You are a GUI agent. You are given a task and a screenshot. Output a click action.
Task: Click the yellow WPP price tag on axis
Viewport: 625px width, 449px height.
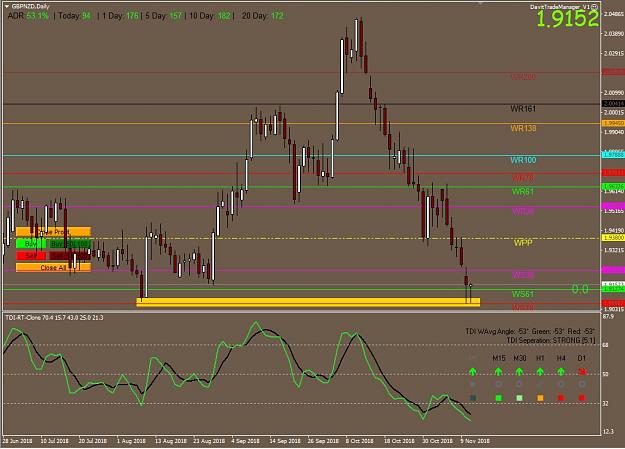click(x=613, y=238)
